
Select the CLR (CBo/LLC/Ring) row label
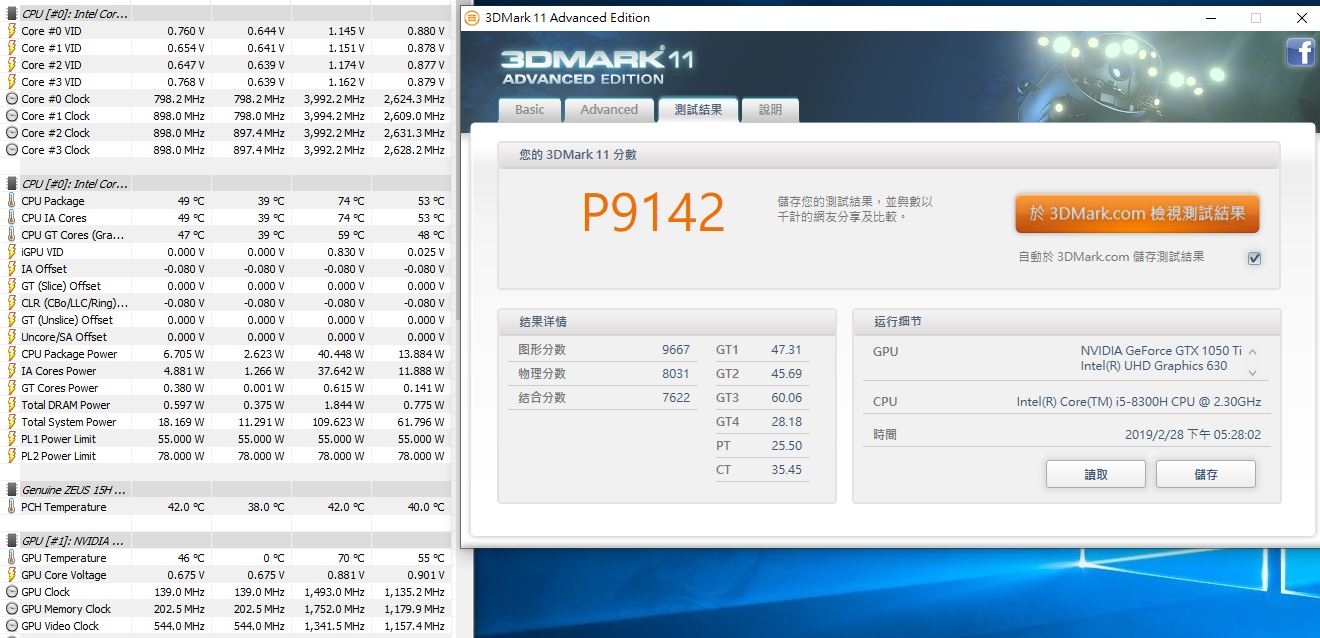(74, 303)
